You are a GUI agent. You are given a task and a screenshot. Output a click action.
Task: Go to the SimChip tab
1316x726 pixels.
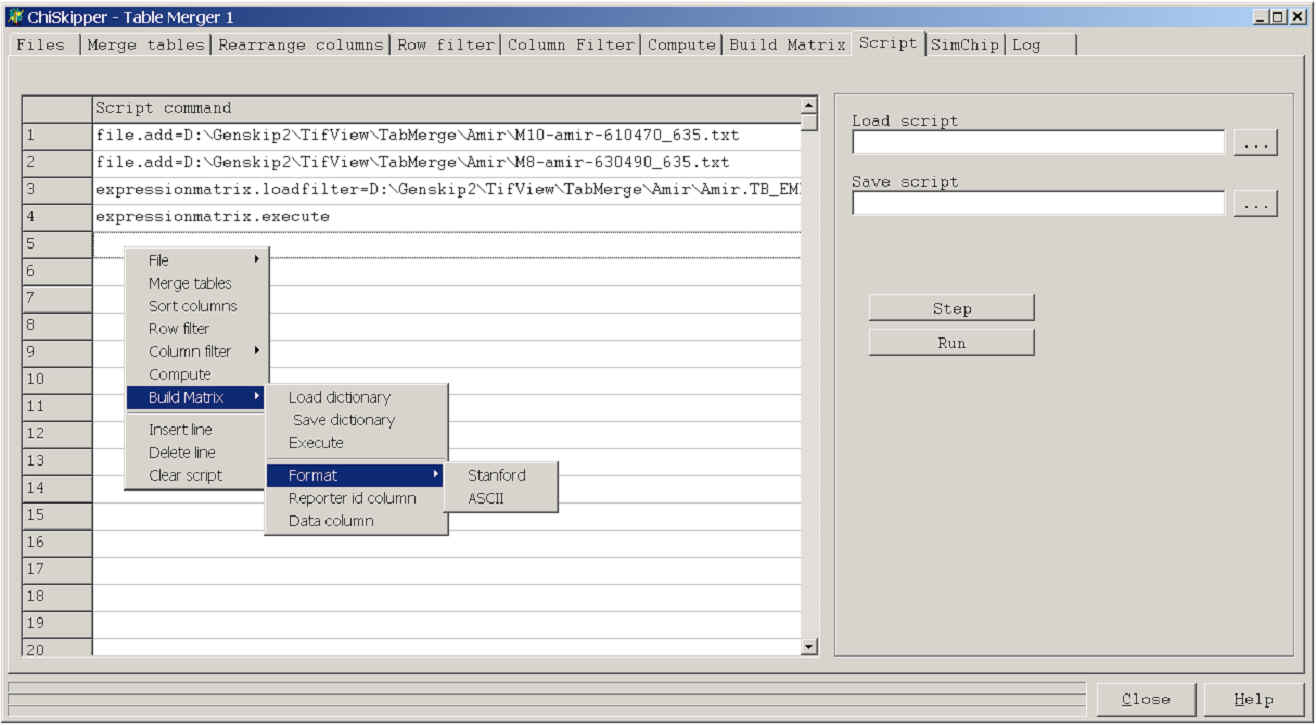(x=964, y=44)
